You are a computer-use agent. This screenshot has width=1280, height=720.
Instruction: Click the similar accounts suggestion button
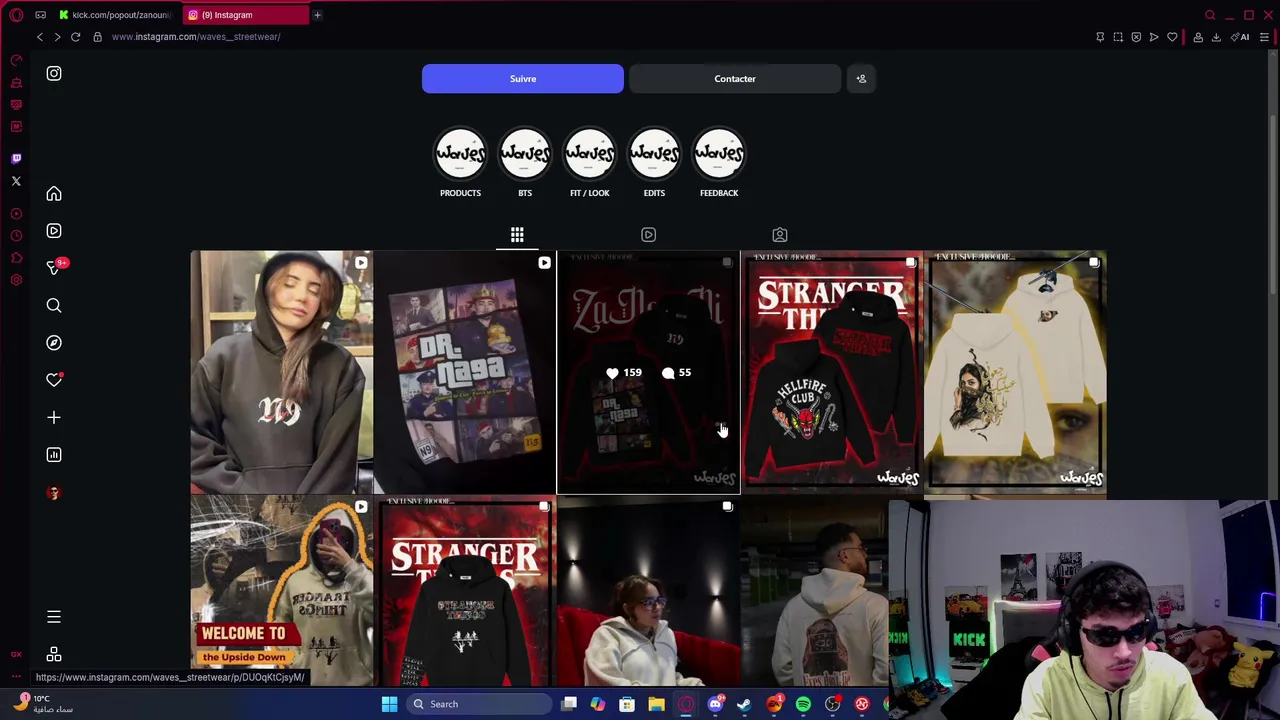click(861, 79)
